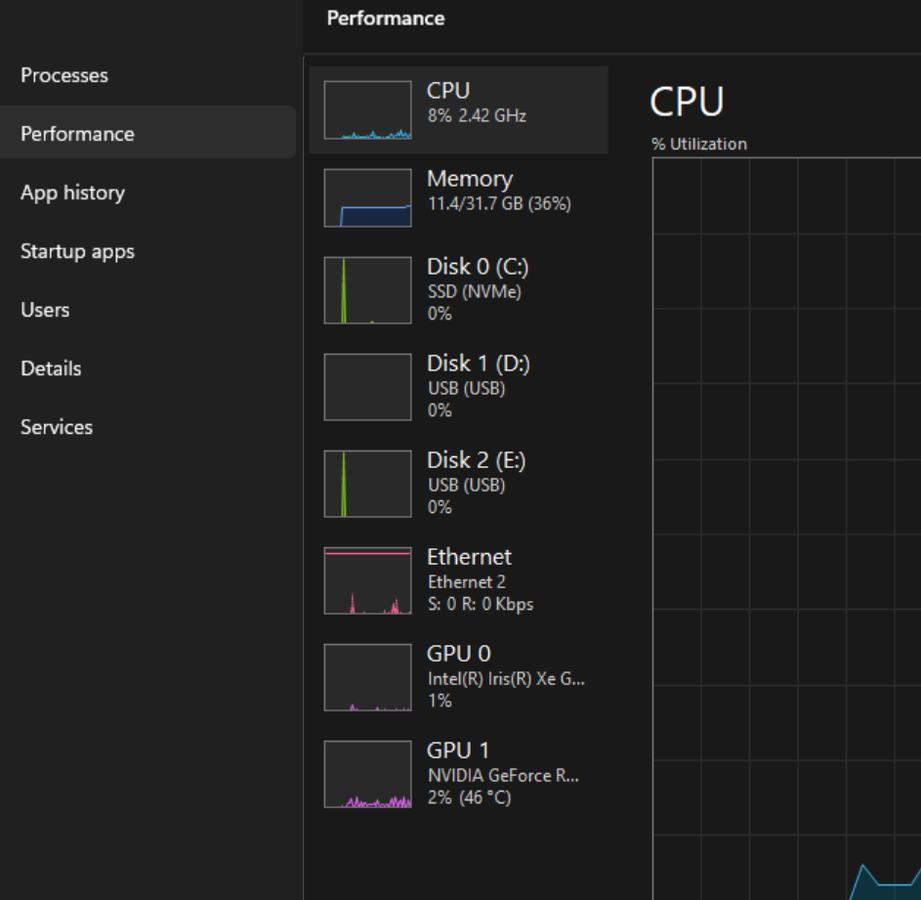The width and height of the screenshot is (921, 900).
Task: Open the Startup apps section
Action: coord(77,252)
